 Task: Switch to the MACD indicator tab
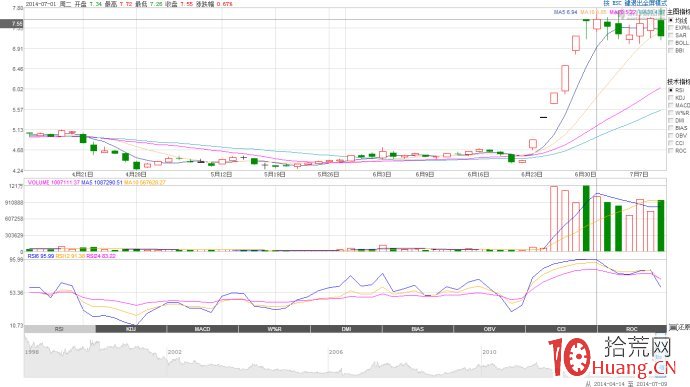[203, 329]
